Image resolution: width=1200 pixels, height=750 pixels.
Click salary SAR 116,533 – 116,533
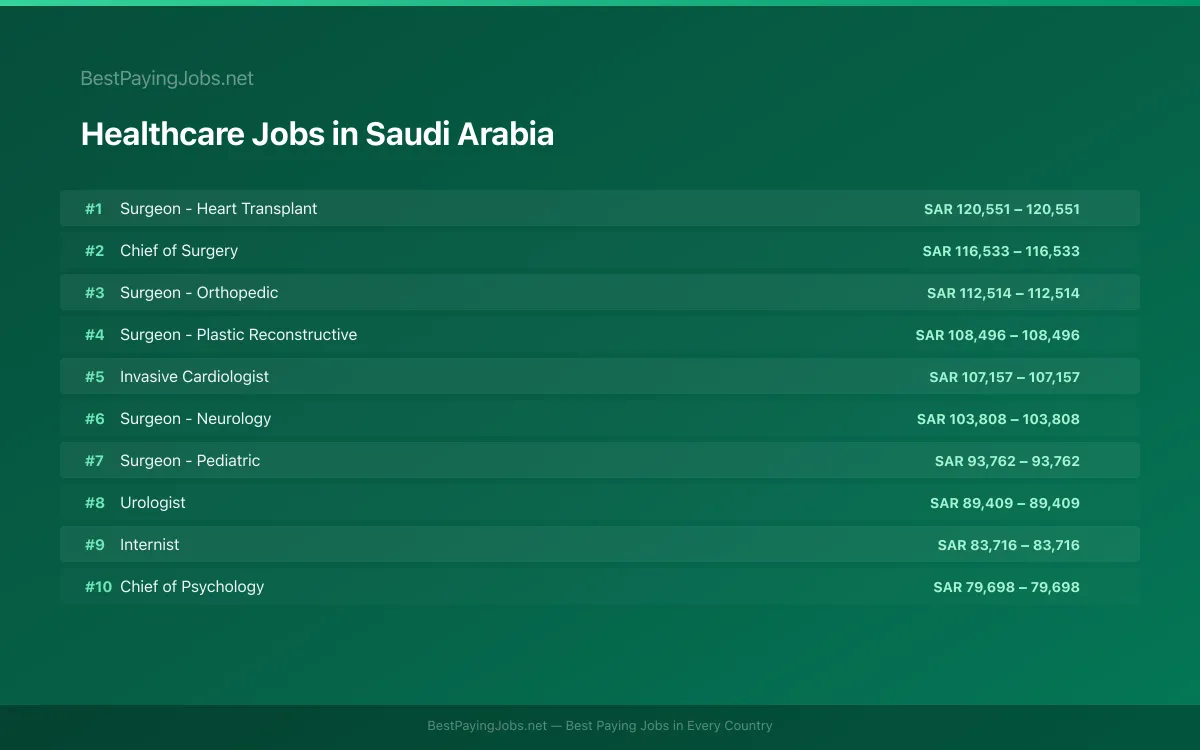coord(1001,251)
